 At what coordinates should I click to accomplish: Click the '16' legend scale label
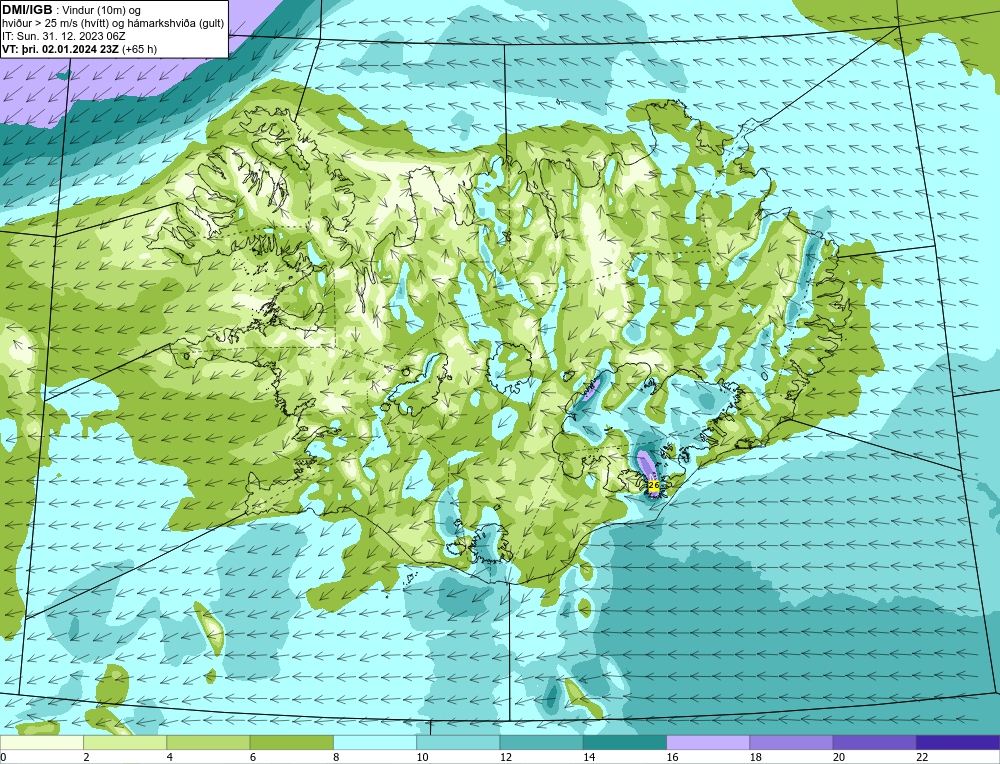pos(672,757)
